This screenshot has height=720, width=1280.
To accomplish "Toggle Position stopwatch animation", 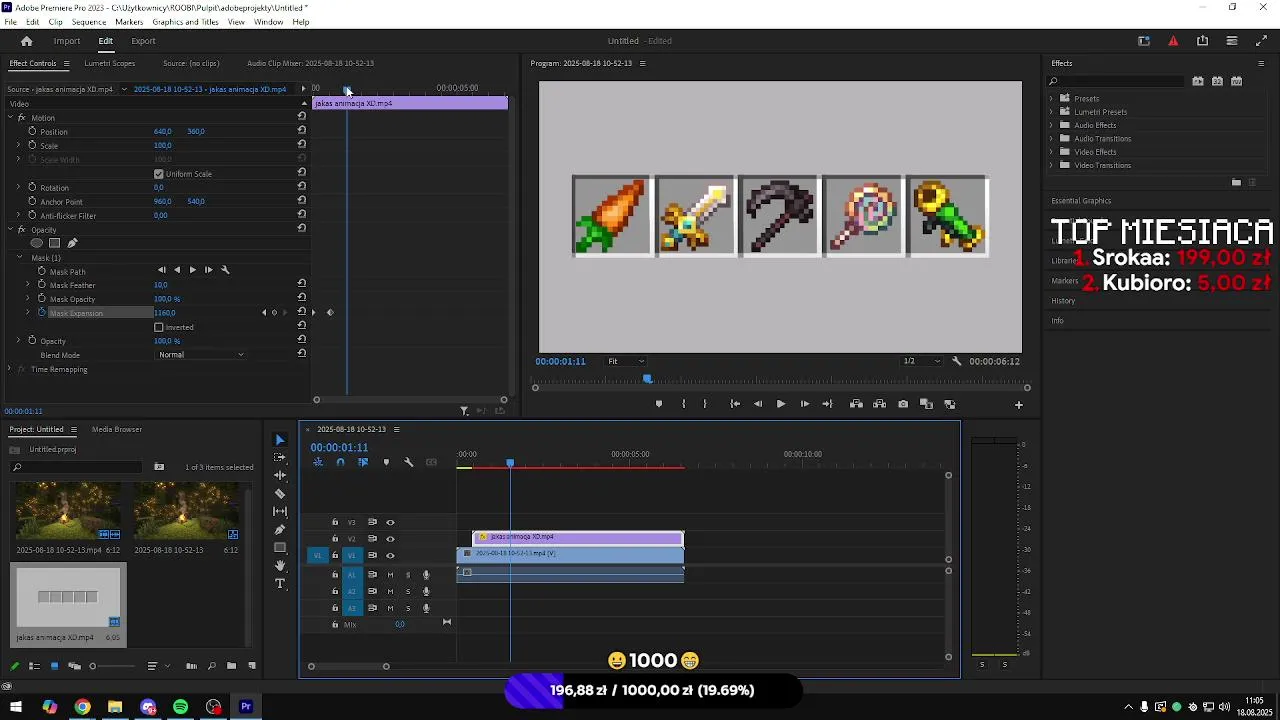I will 32,131.
